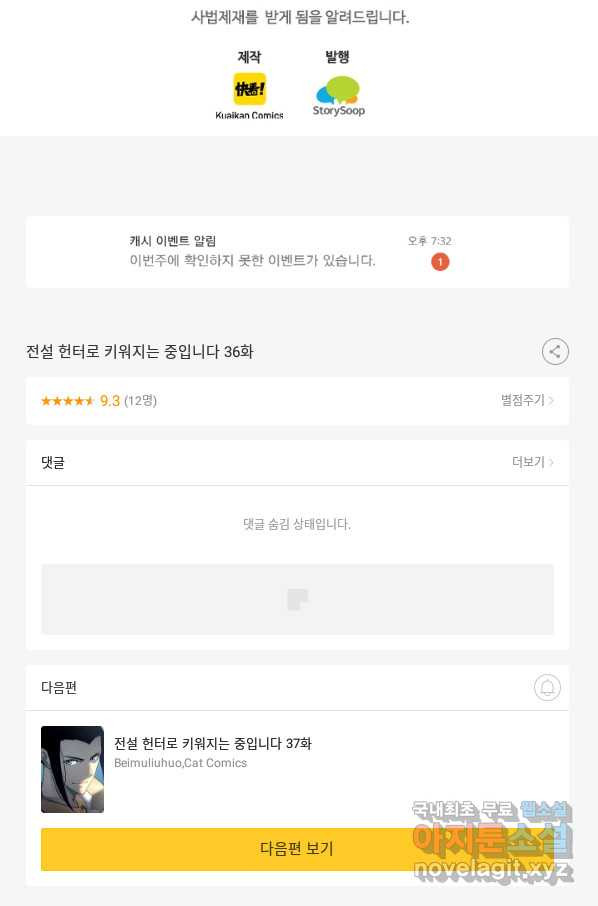Viewport: 598px width, 906px height.
Task: Tap the share icon beside episode title
Action: pyautogui.click(x=555, y=351)
